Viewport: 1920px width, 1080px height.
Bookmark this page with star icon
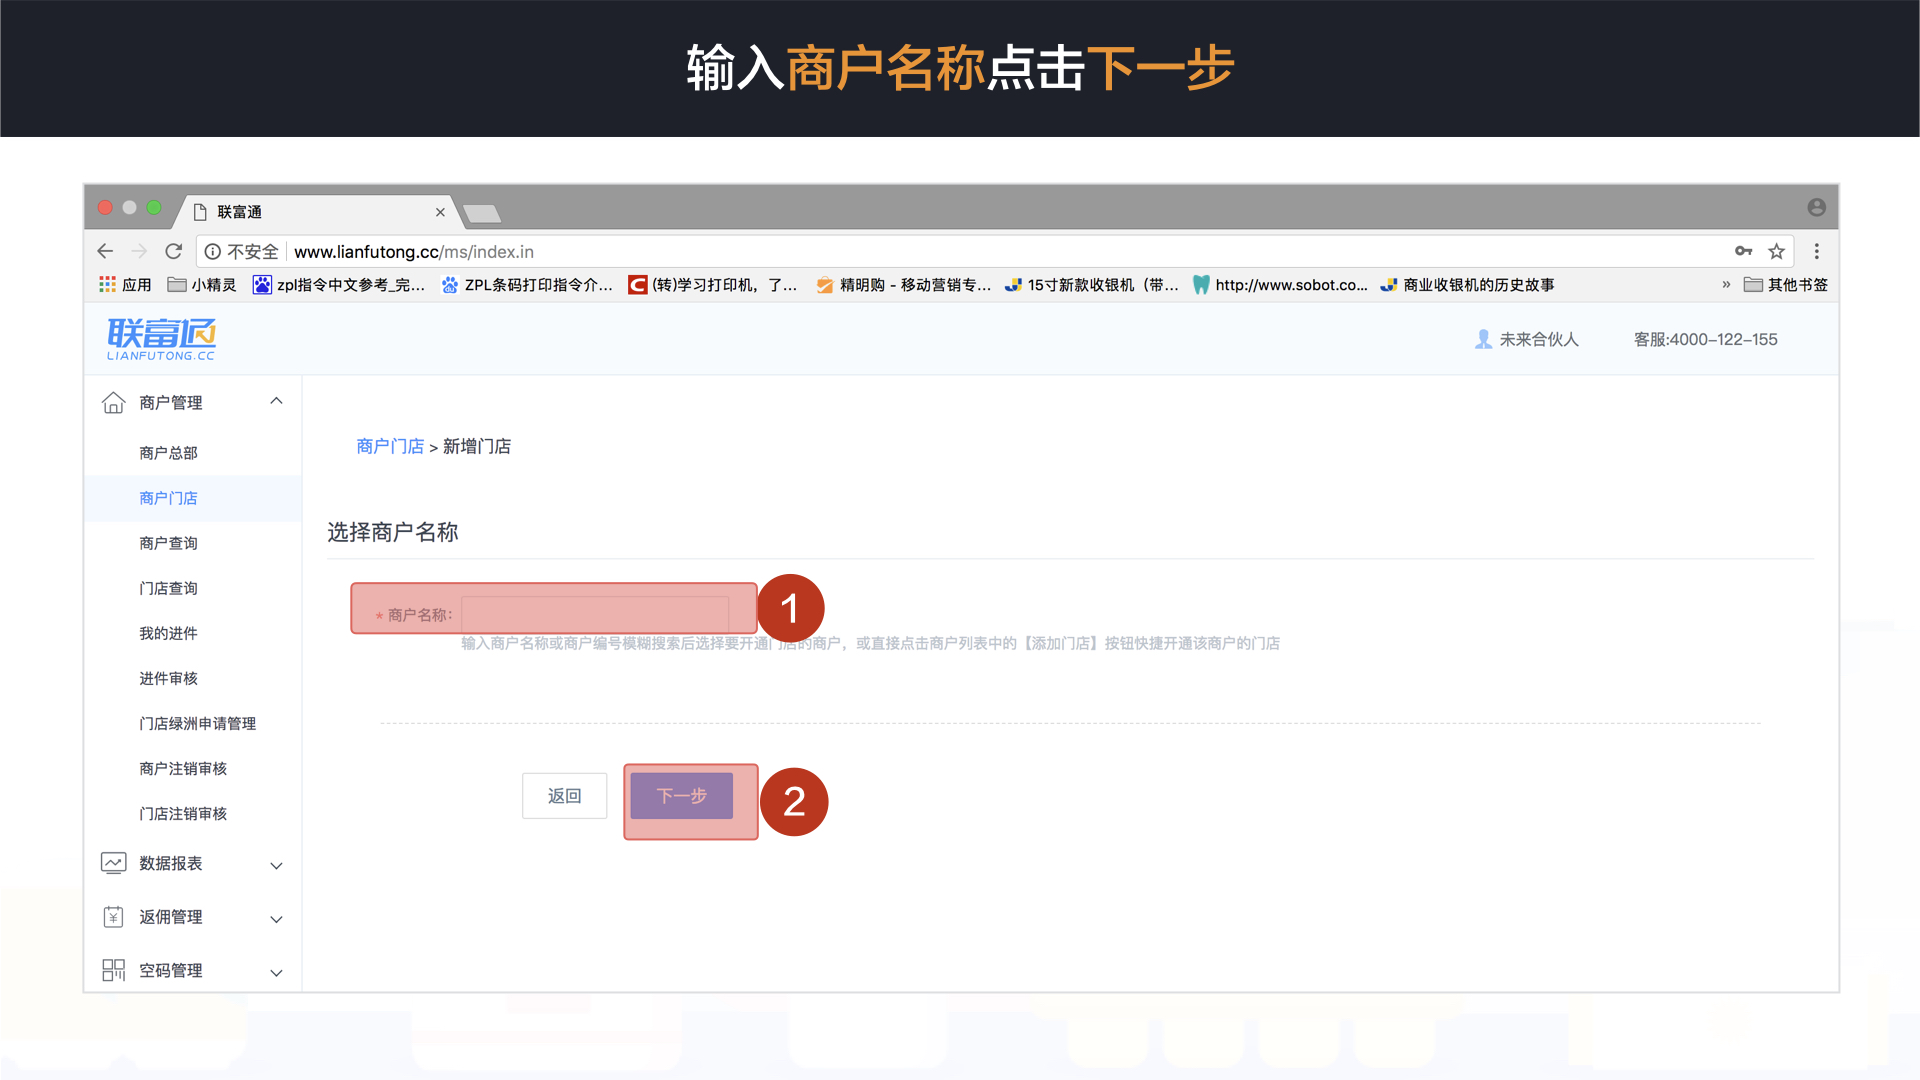[1776, 251]
